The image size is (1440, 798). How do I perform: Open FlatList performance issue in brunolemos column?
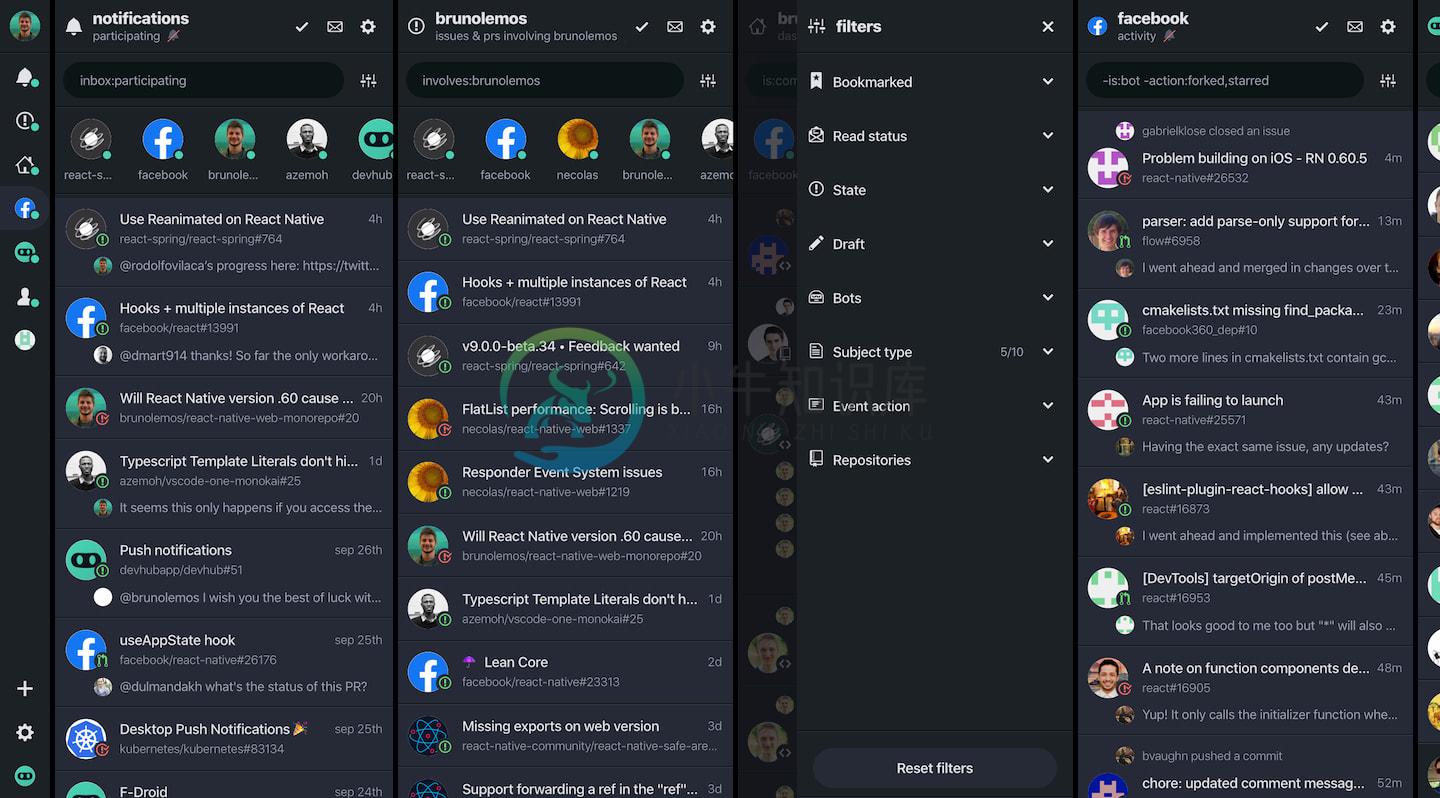tap(566, 419)
